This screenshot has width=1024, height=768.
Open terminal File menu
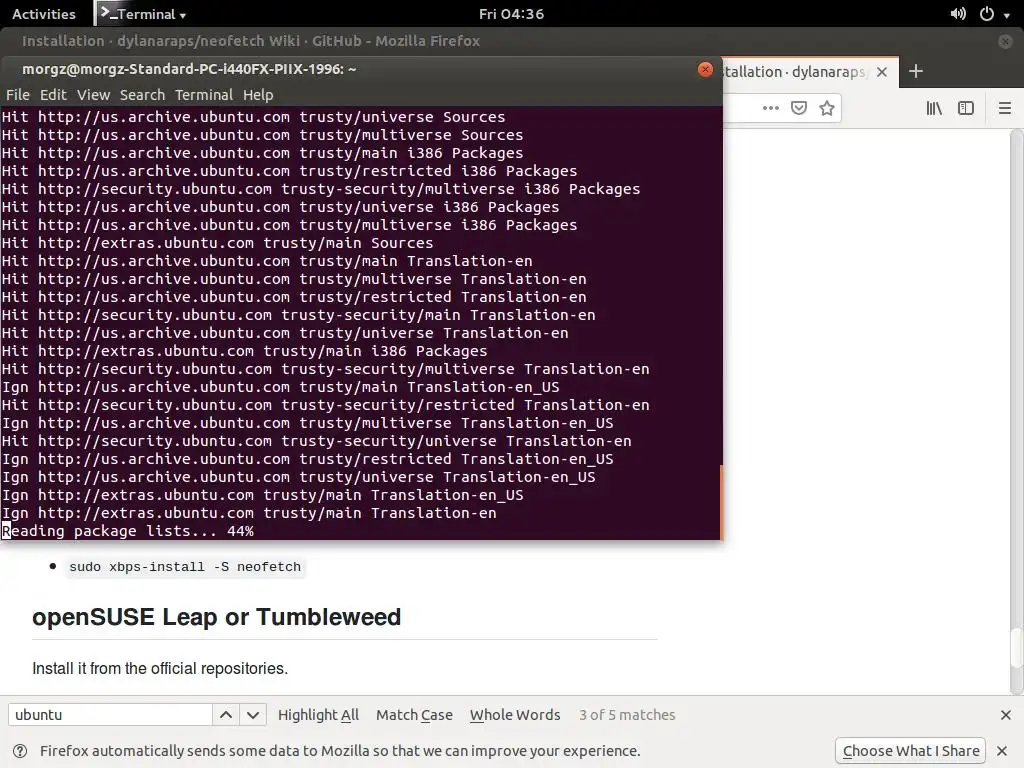(18, 95)
